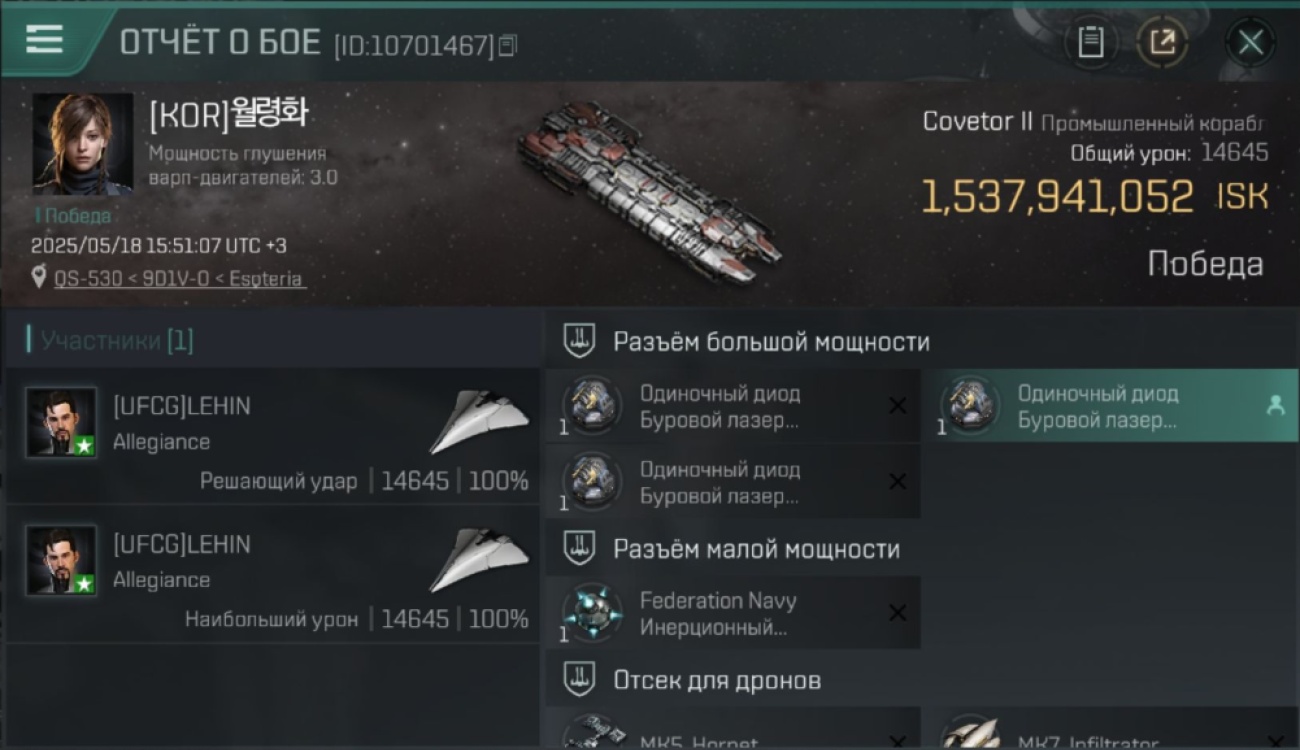Open LEHIN's portrait in Решающий удар row
Screen dimensions: 1300x750
[62, 423]
